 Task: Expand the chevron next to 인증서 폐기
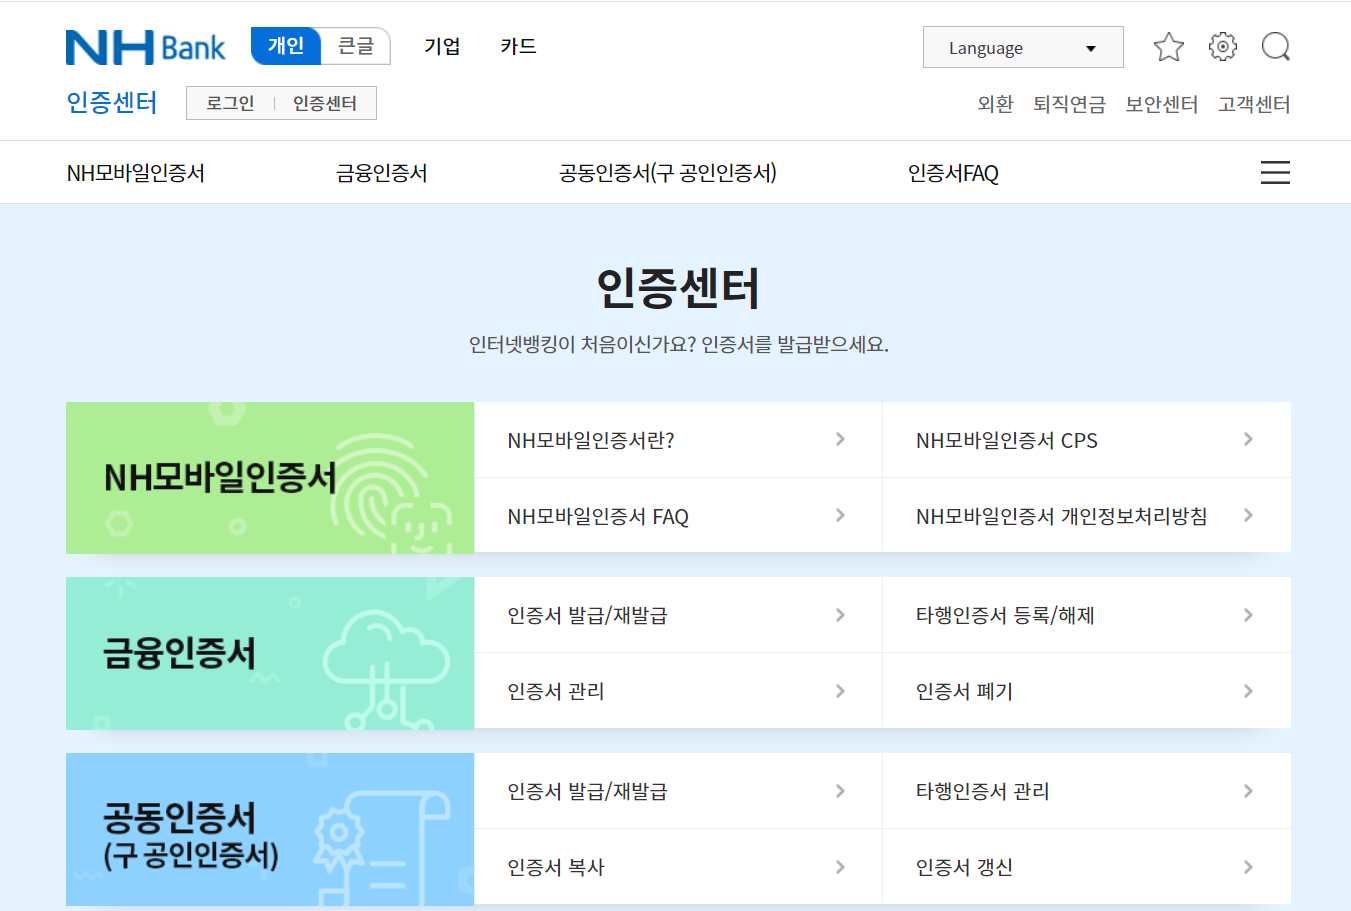(1247, 691)
